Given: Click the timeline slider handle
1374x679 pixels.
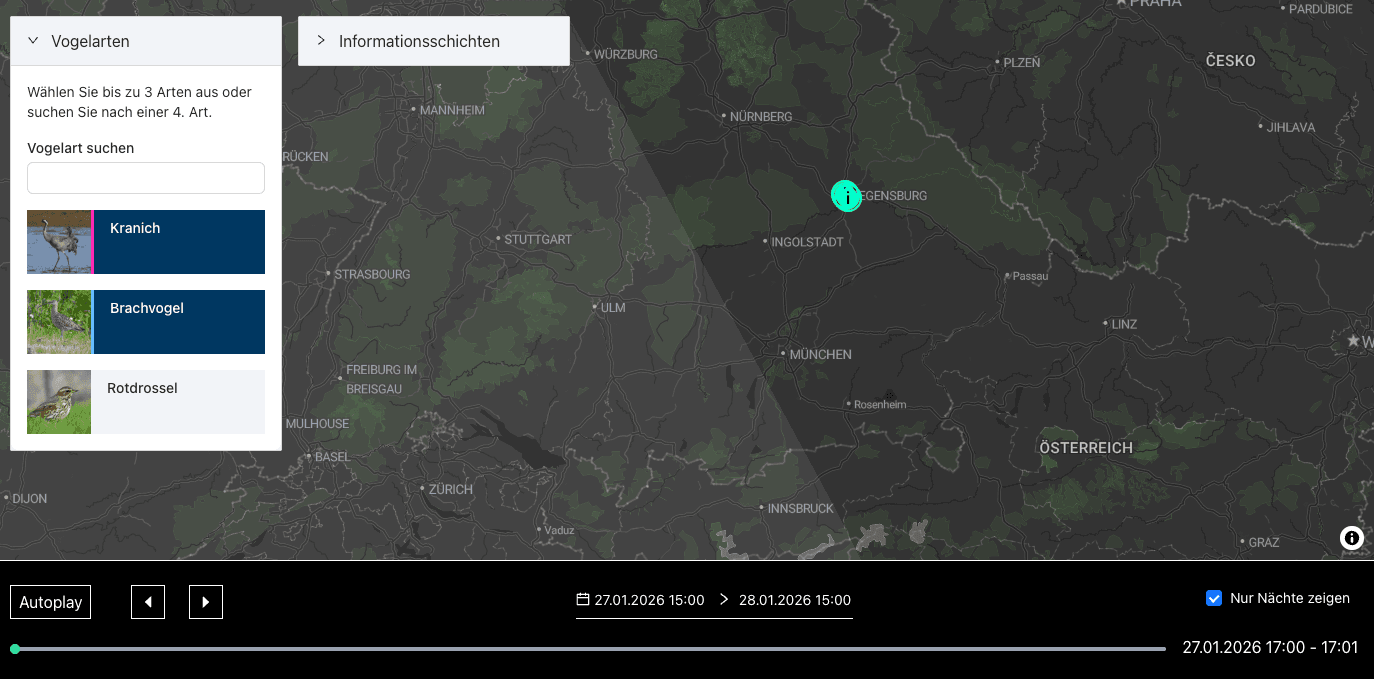Looking at the screenshot, I should [x=15, y=649].
